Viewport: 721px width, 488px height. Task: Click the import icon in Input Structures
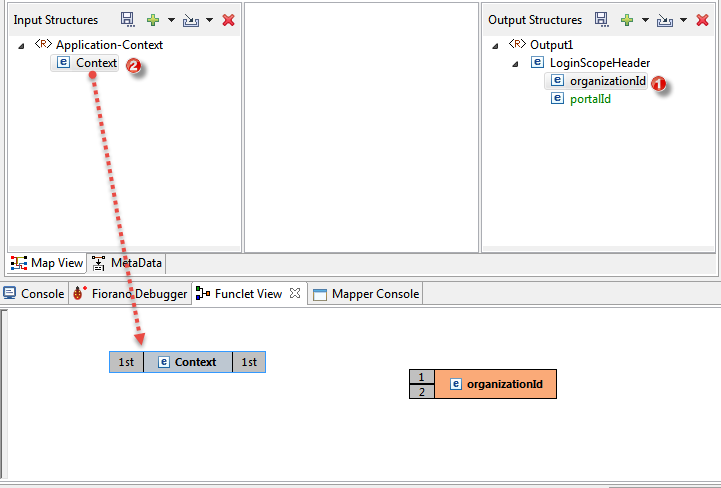(191, 19)
